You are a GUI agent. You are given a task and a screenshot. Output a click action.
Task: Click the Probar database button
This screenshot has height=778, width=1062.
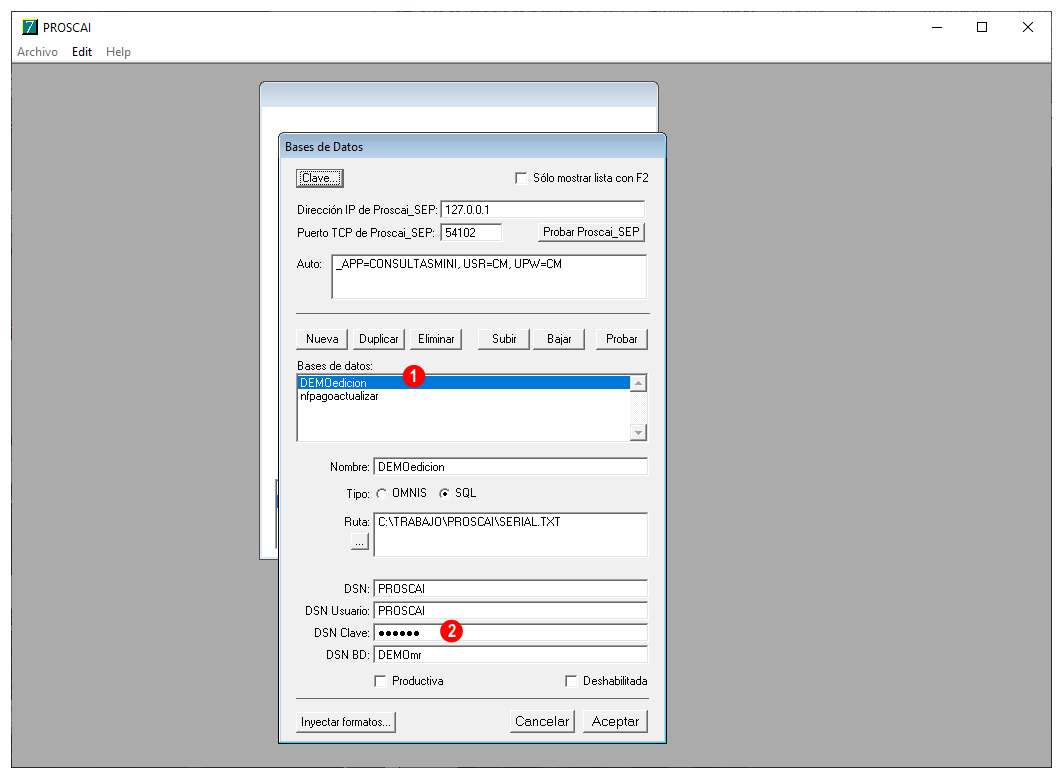click(622, 339)
